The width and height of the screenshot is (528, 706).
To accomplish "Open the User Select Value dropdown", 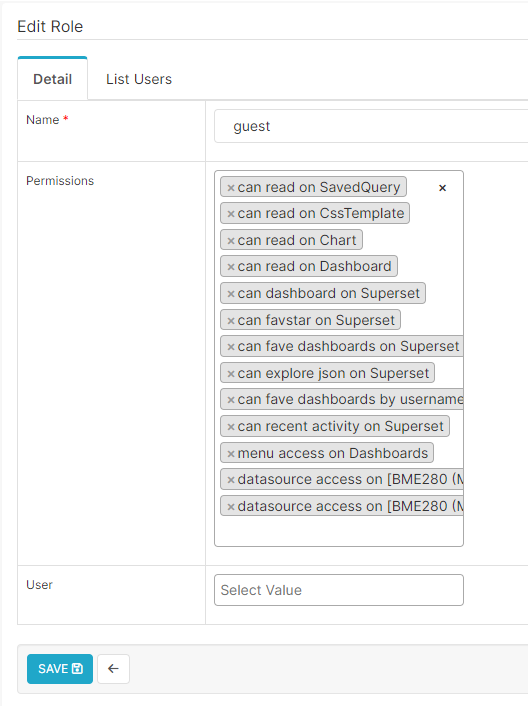I will [x=338, y=590].
